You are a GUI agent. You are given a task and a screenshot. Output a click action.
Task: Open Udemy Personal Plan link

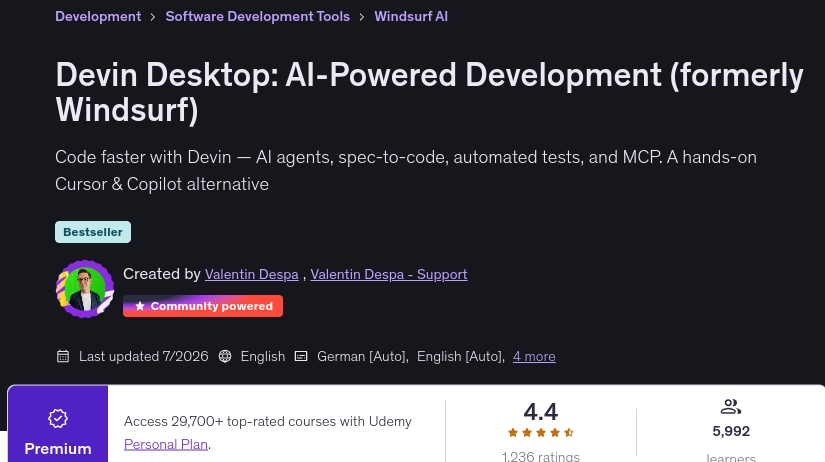[166, 444]
